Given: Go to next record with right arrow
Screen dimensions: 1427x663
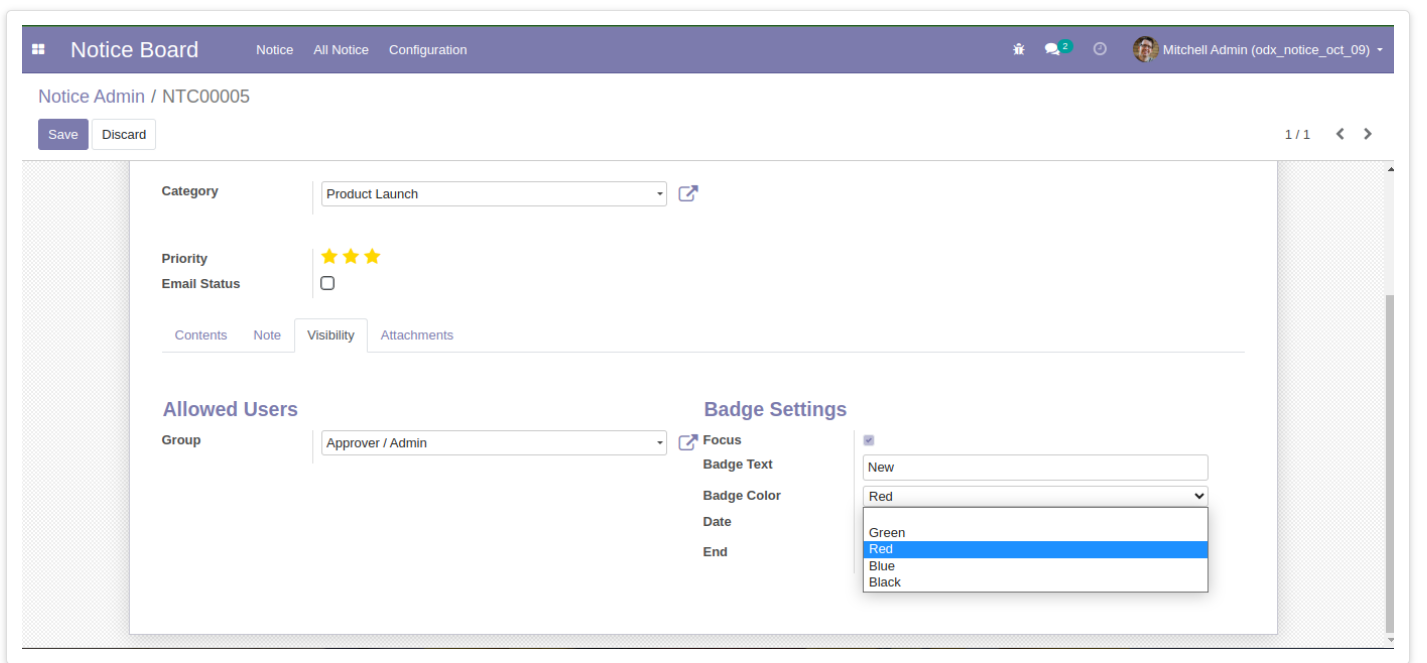Looking at the screenshot, I should pyautogui.click(x=1368, y=134).
